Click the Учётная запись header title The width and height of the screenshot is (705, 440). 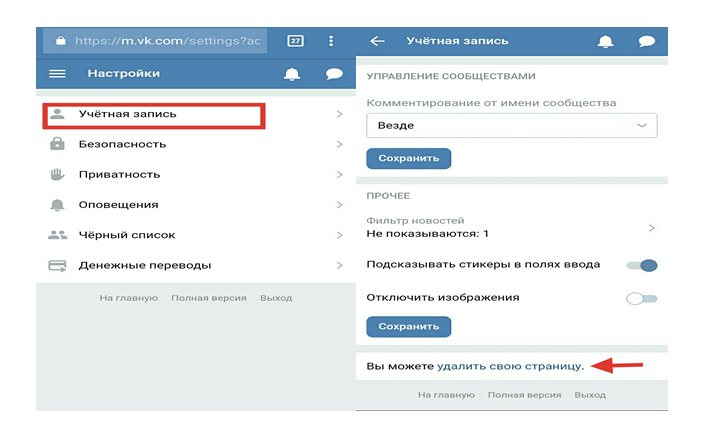pyautogui.click(x=457, y=41)
